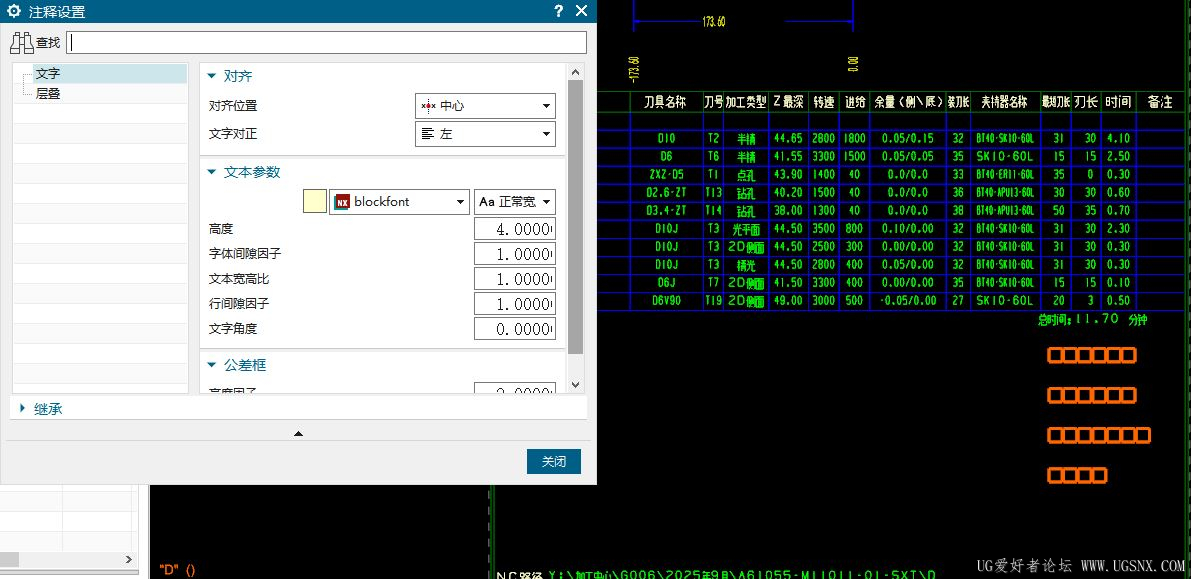Click the T19 tool number cell
The height and width of the screenshot is (579, 1191).
713,301
